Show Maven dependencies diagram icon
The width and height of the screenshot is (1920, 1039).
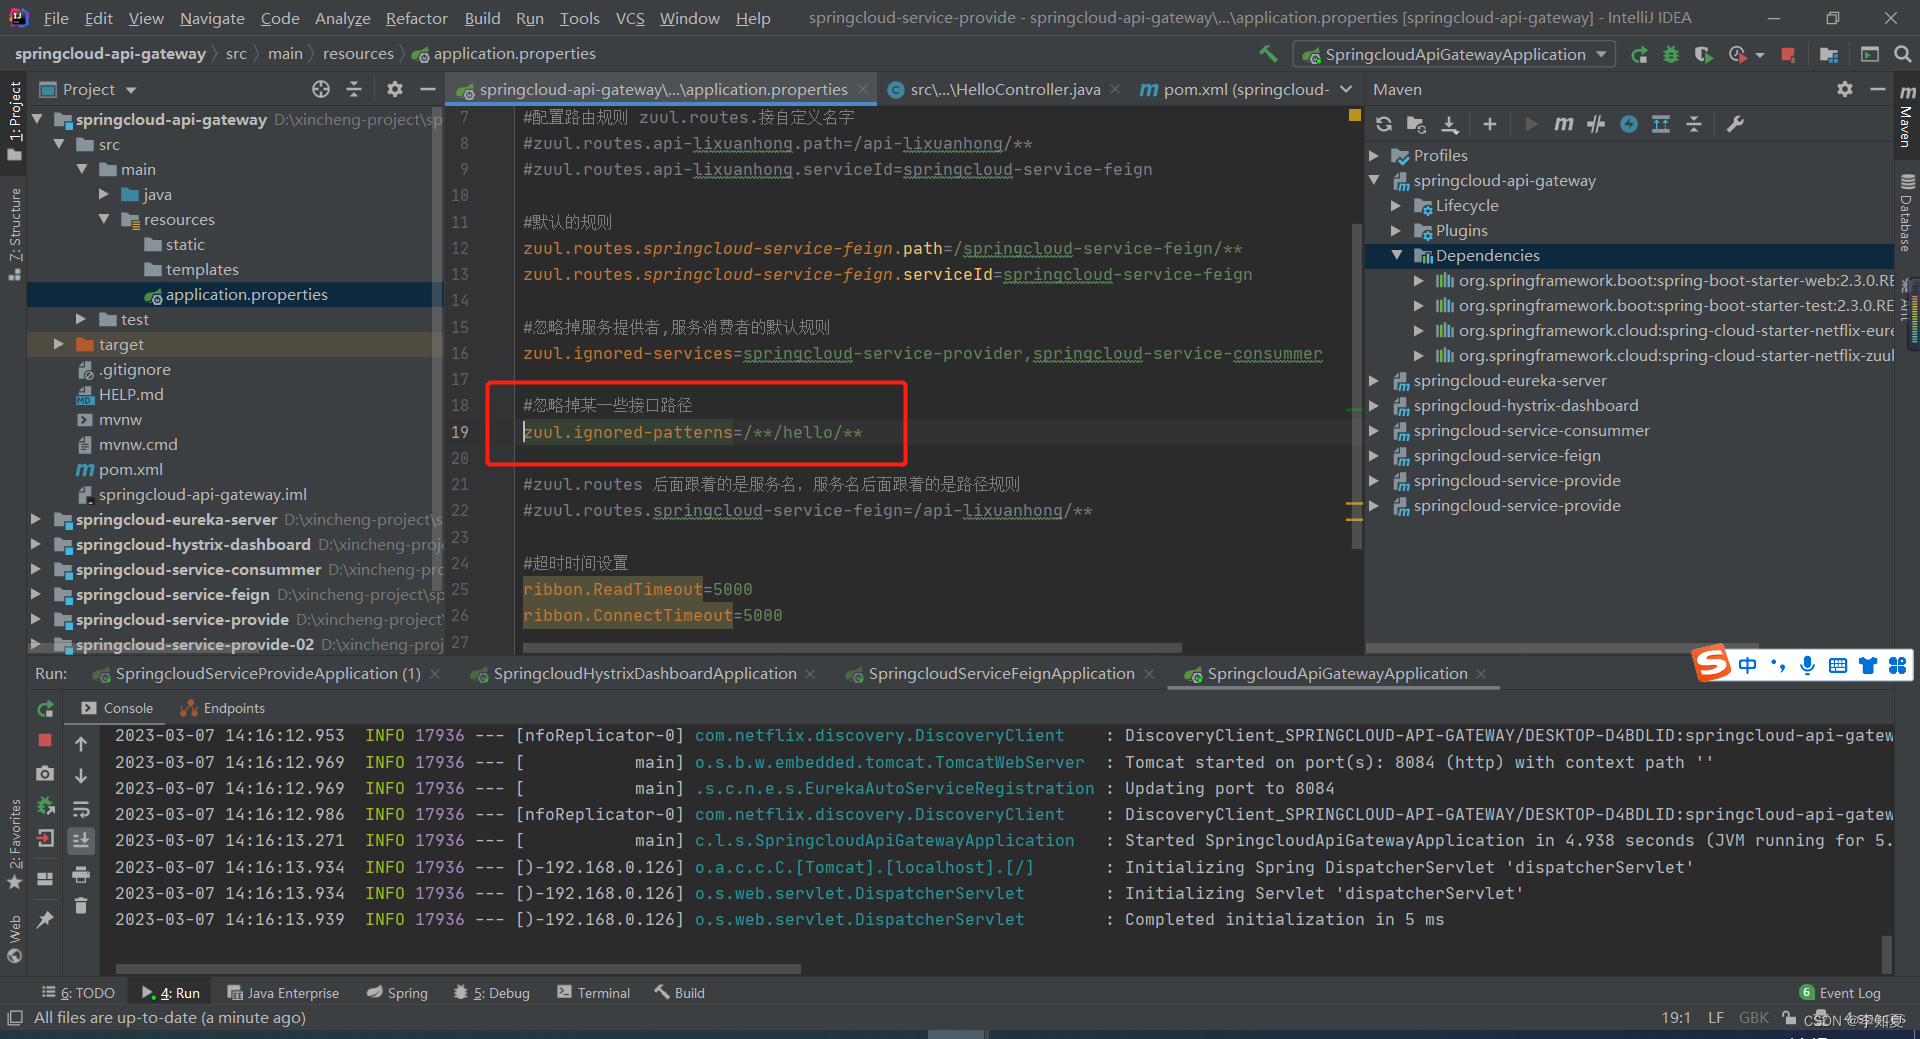[1661, 124]
